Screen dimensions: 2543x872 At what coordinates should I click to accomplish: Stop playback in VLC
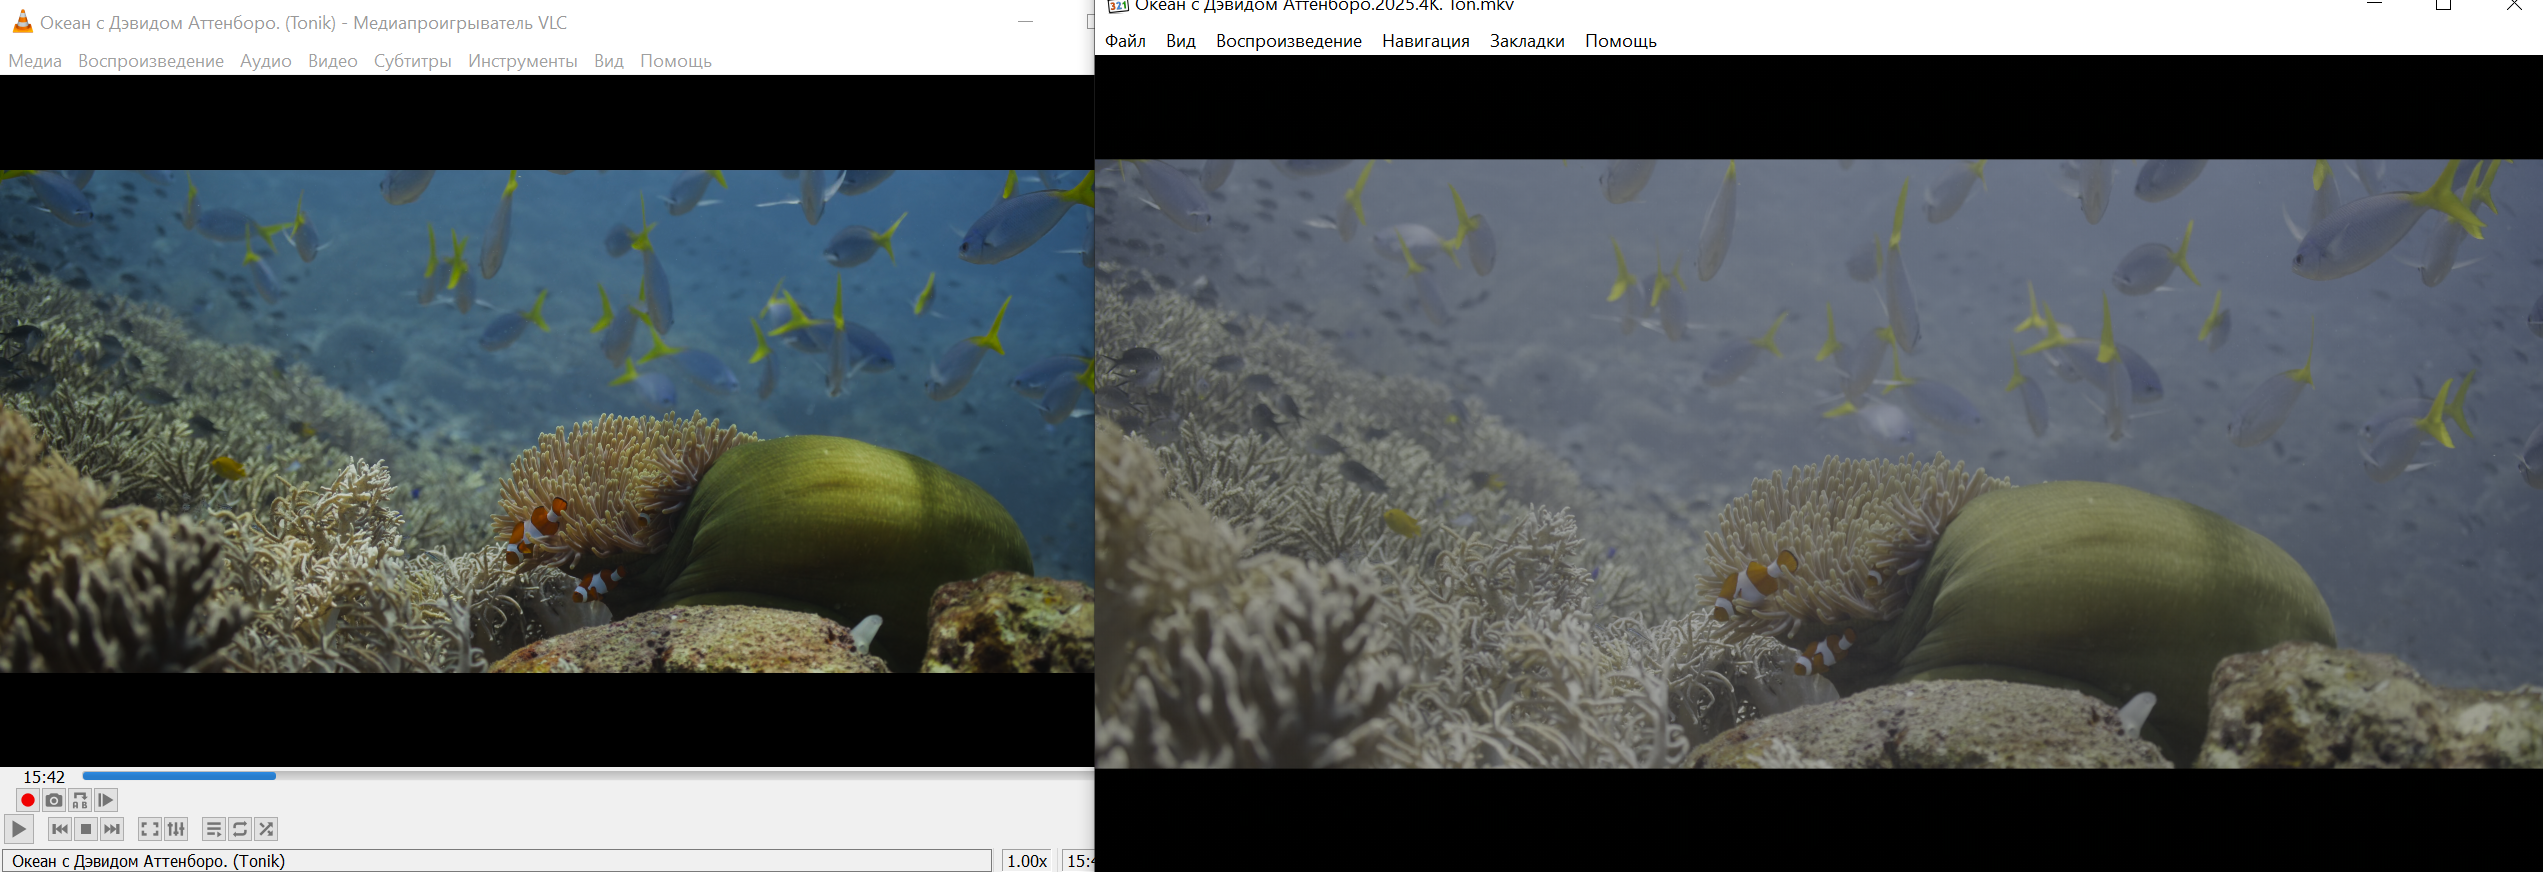(86, 829)
